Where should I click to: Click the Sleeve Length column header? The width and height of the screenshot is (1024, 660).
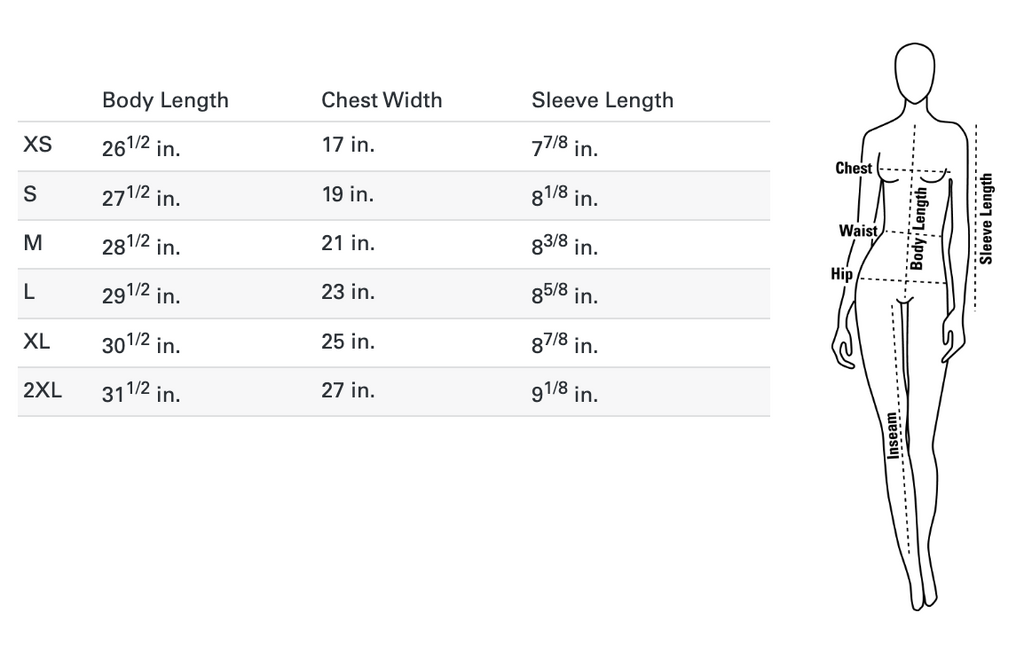point(602,100)
